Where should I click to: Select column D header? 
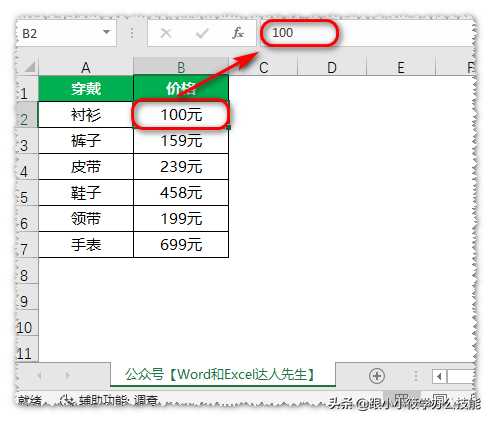point(332,67)
